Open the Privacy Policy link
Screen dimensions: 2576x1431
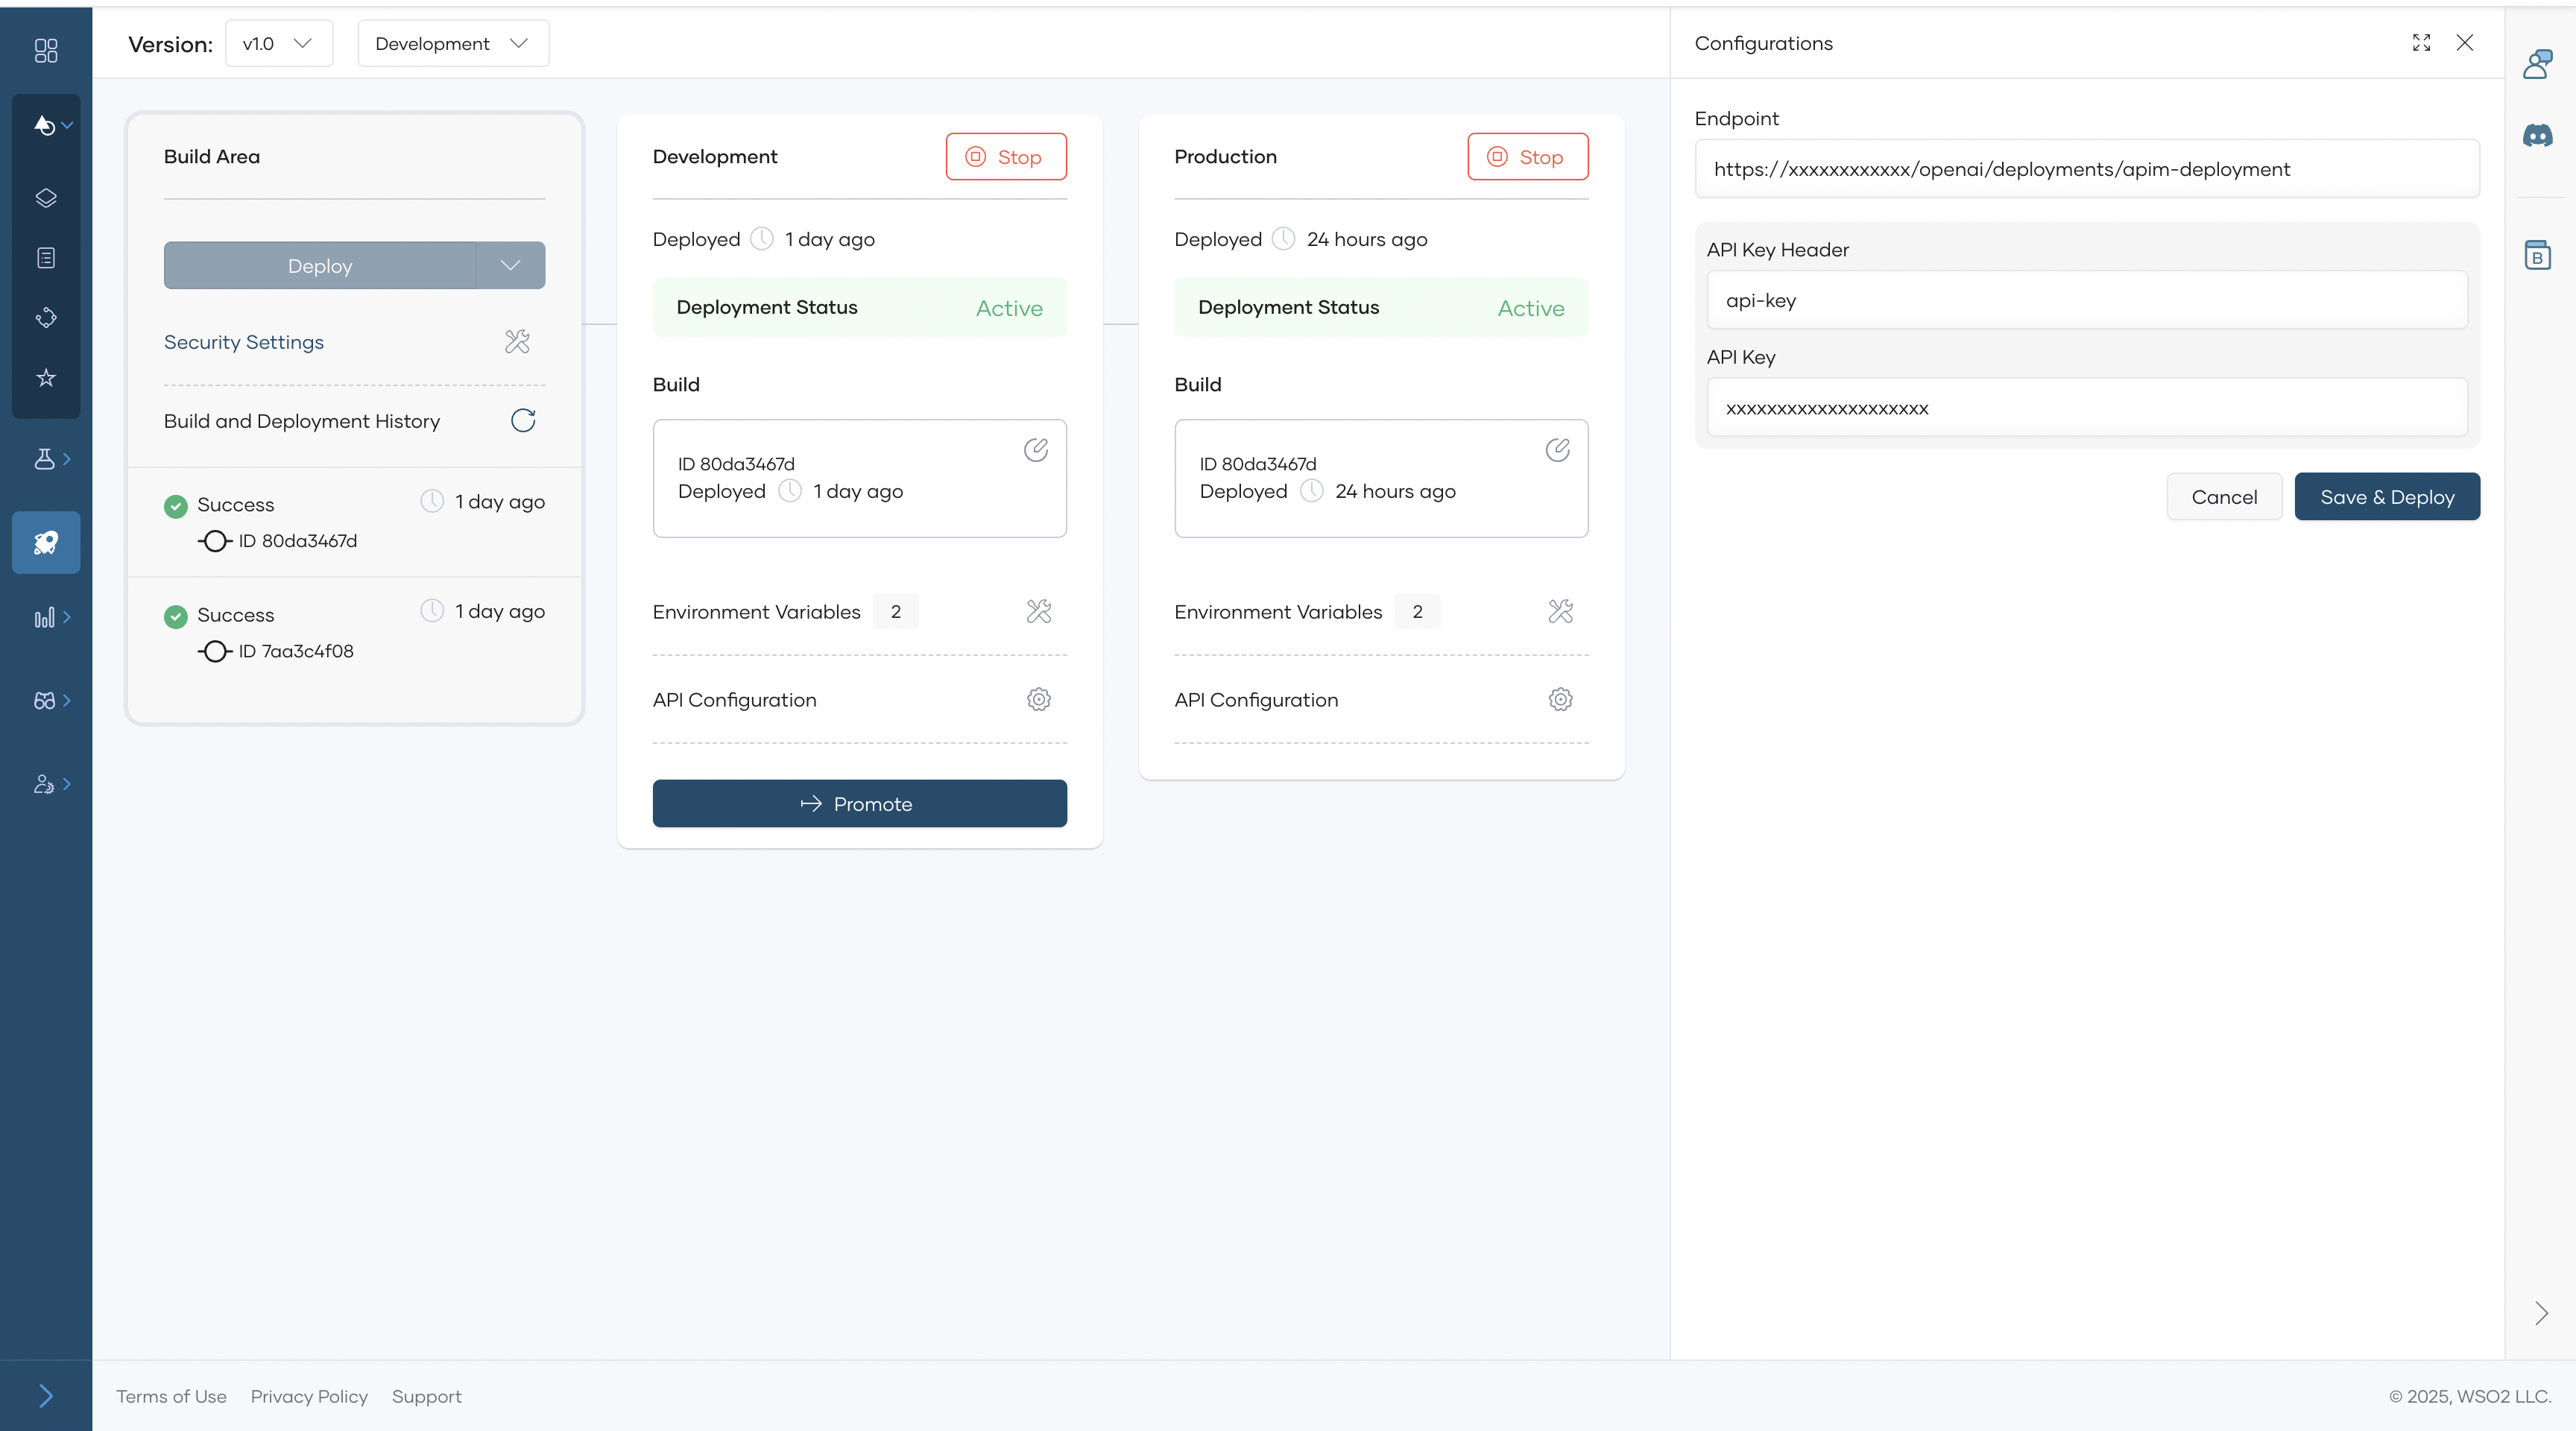[x=308, y=1396]
